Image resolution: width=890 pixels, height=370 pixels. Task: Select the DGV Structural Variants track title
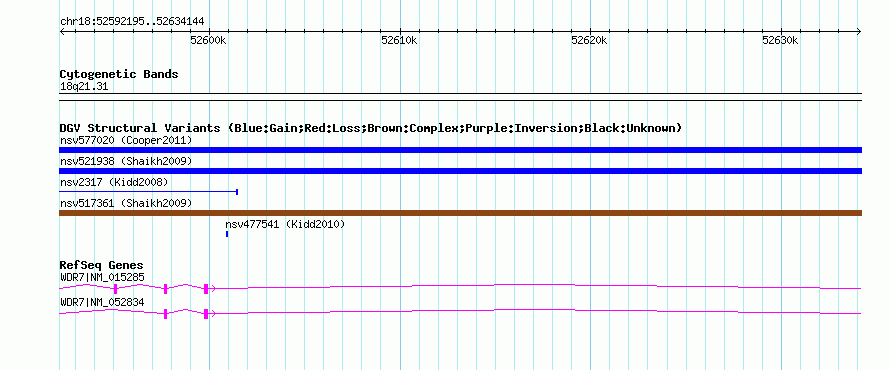(x=371, y=128)
